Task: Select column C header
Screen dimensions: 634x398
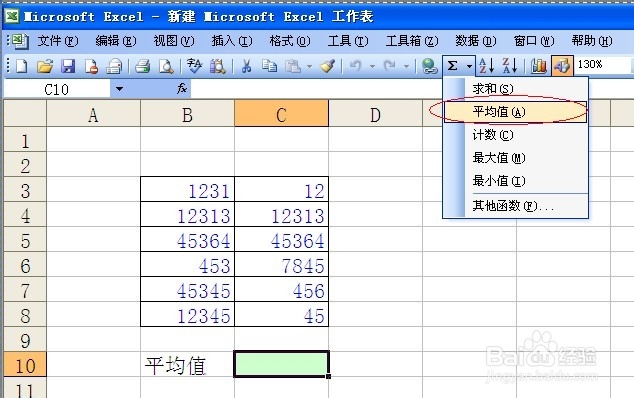Action: (x=281, y=115)
